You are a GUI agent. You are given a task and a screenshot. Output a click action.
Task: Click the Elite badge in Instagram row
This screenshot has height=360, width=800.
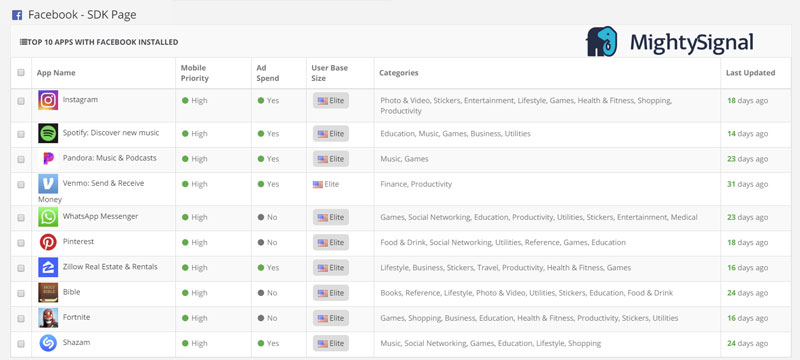[x=331, y=100]
